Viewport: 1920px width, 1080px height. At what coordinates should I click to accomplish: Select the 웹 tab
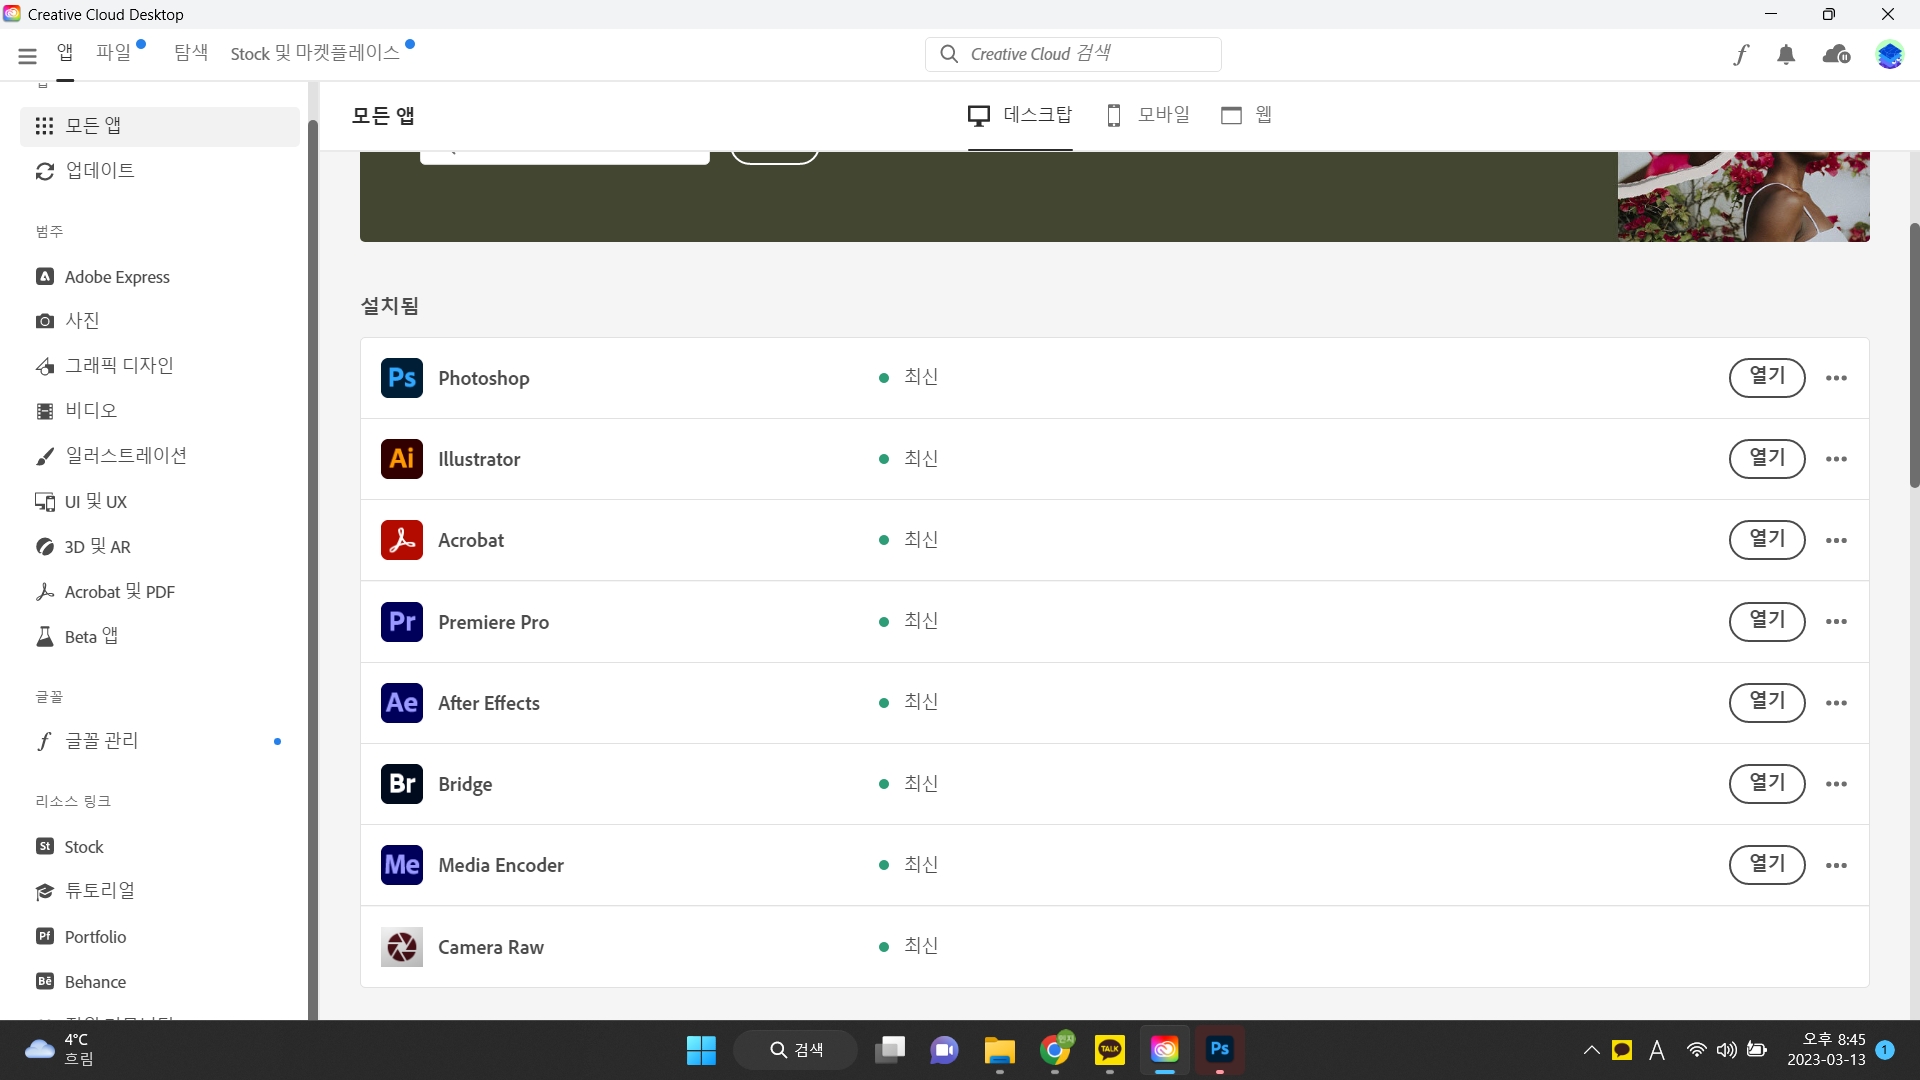tap(1246, 115)
